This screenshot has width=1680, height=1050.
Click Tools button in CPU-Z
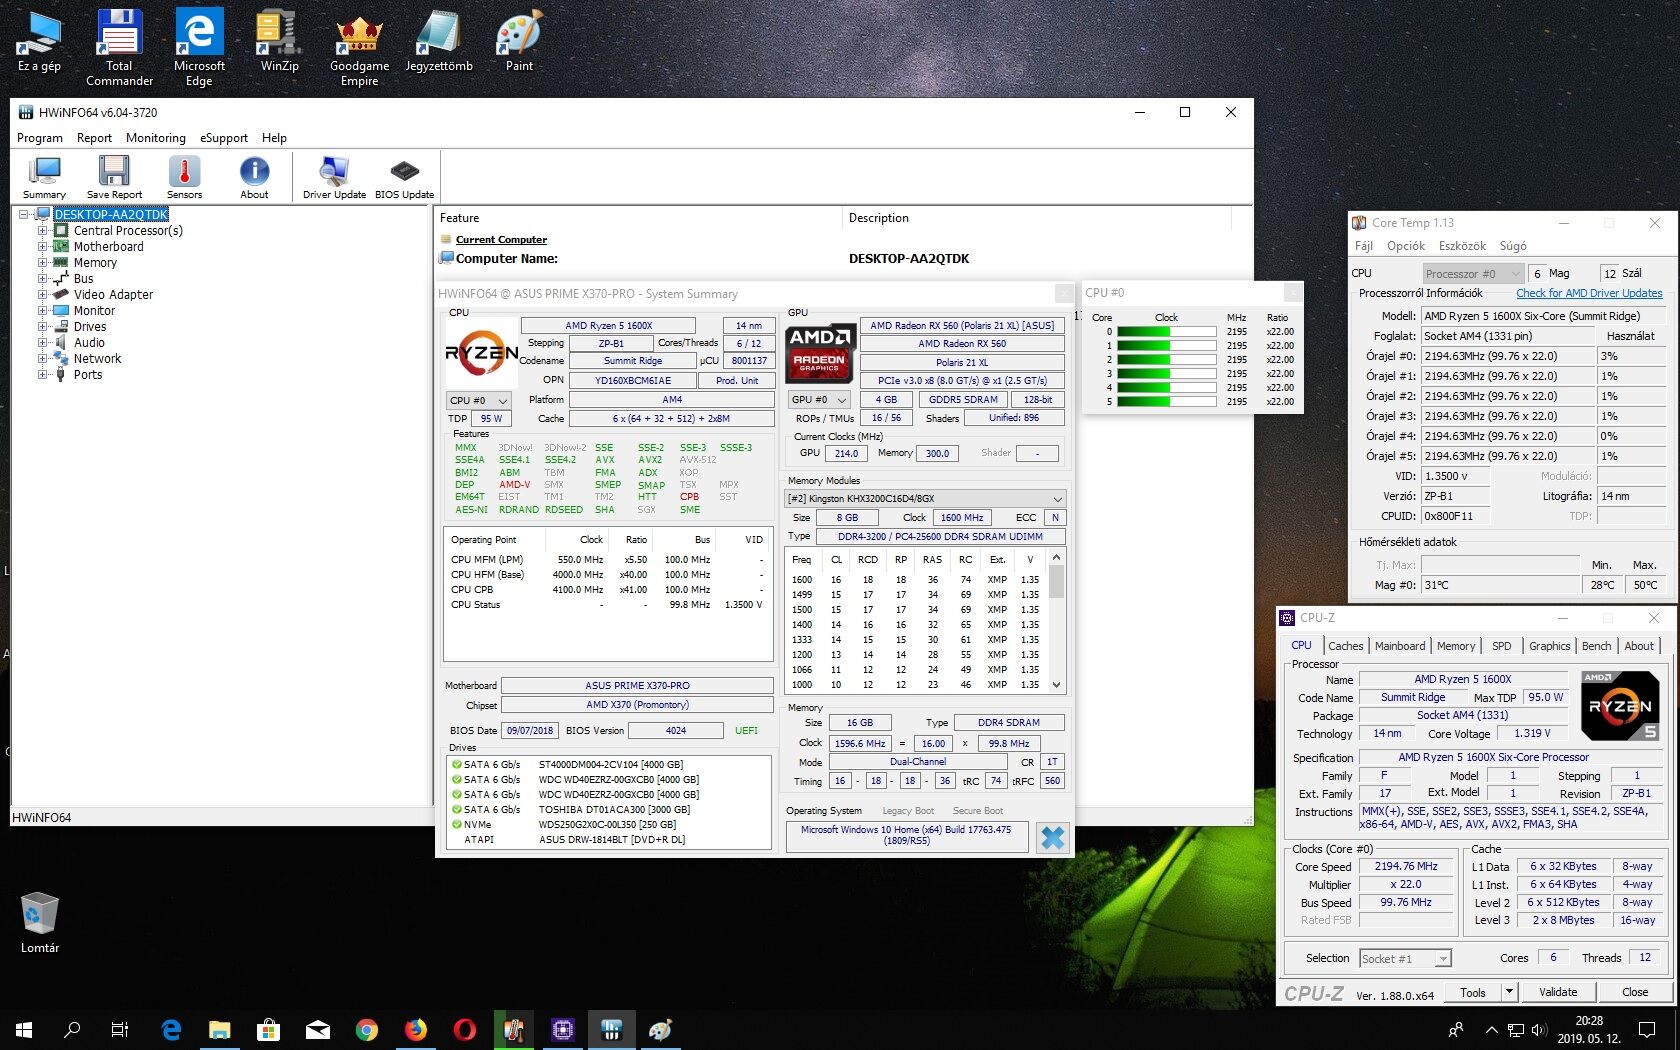(1473, 992)
